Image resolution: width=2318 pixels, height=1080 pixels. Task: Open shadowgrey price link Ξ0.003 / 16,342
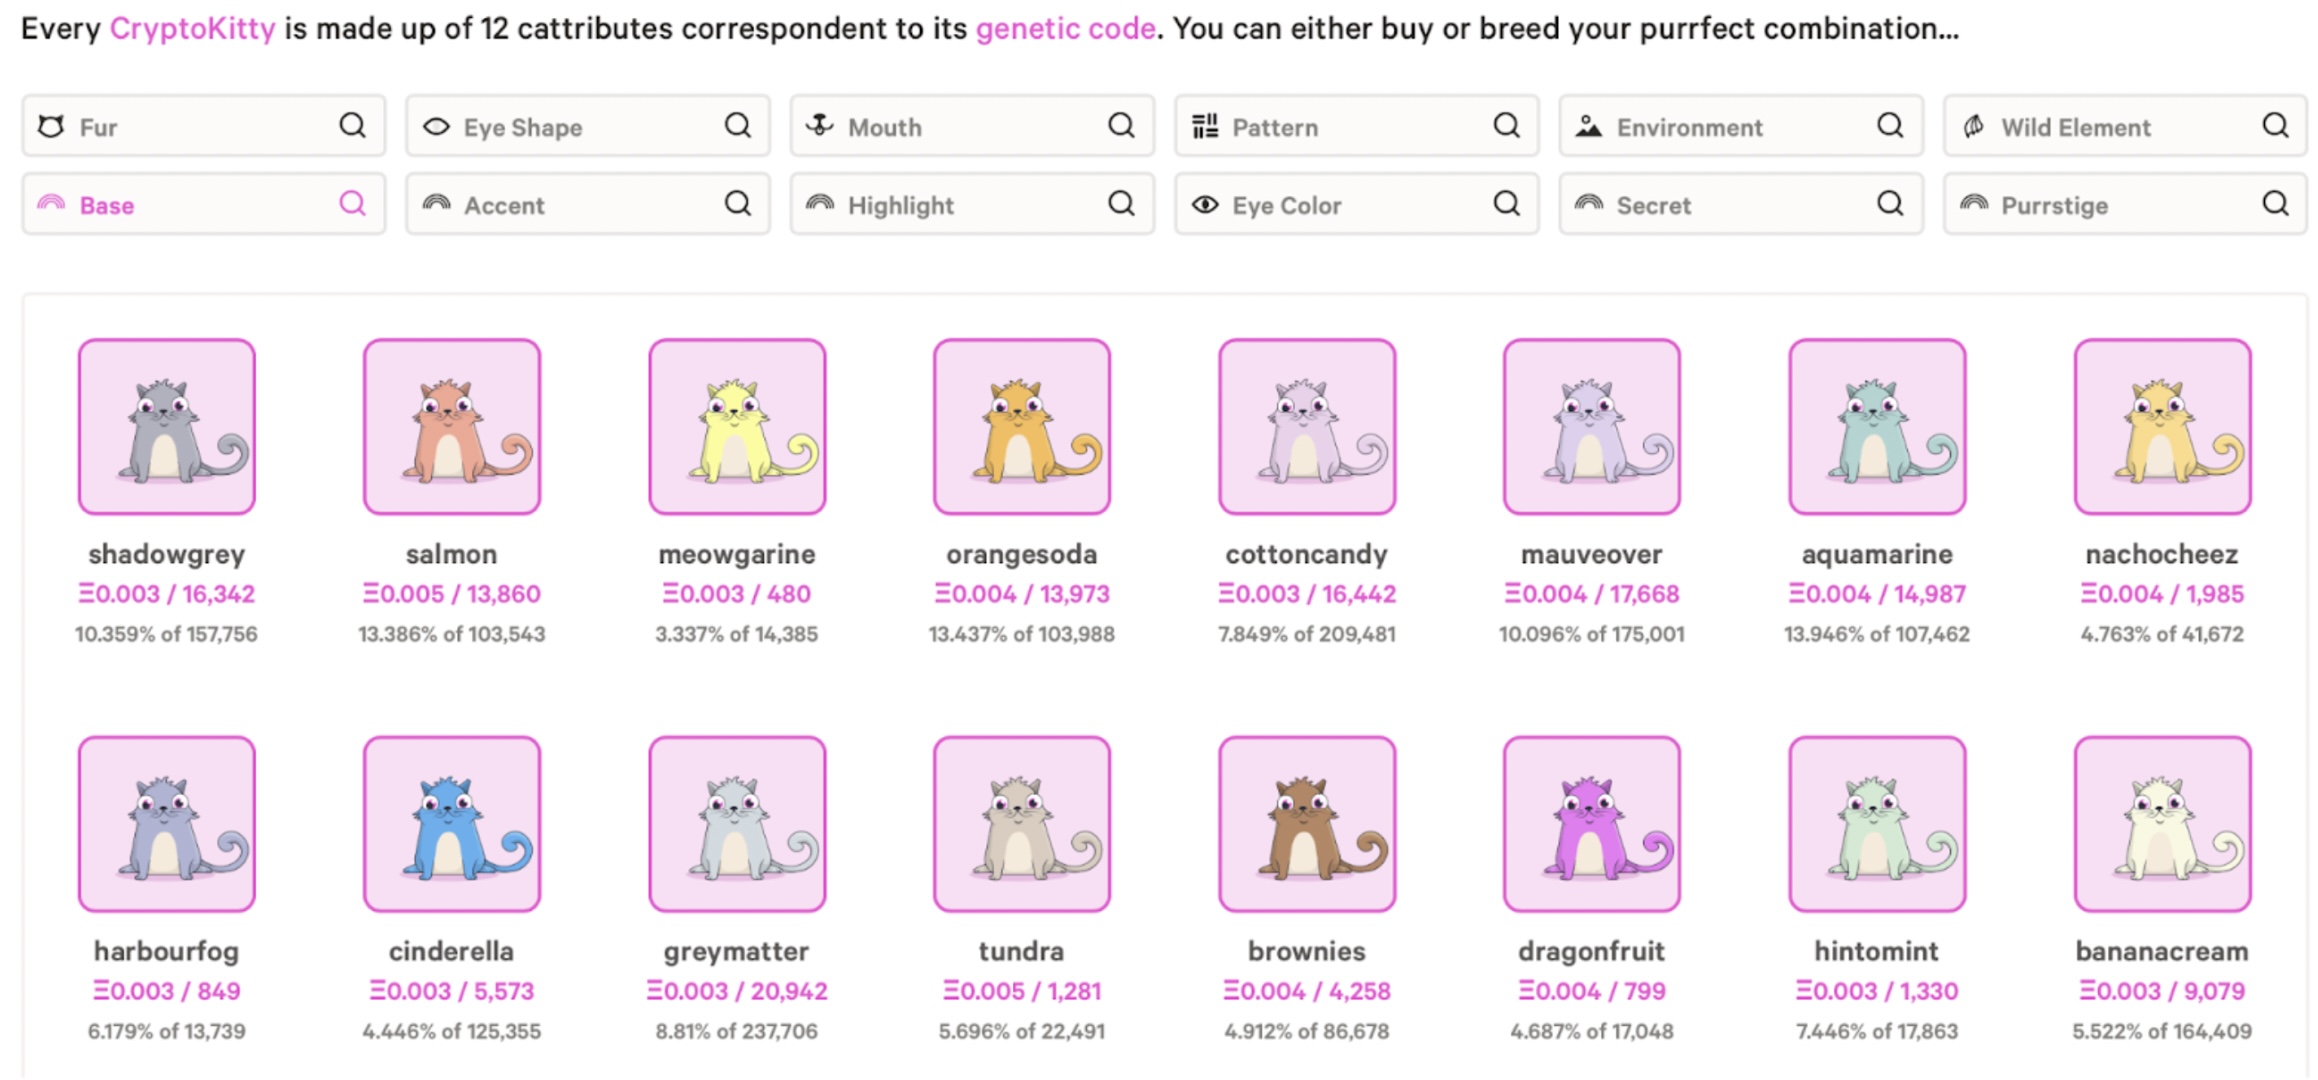pyautogui.click(x=166, y=594)
